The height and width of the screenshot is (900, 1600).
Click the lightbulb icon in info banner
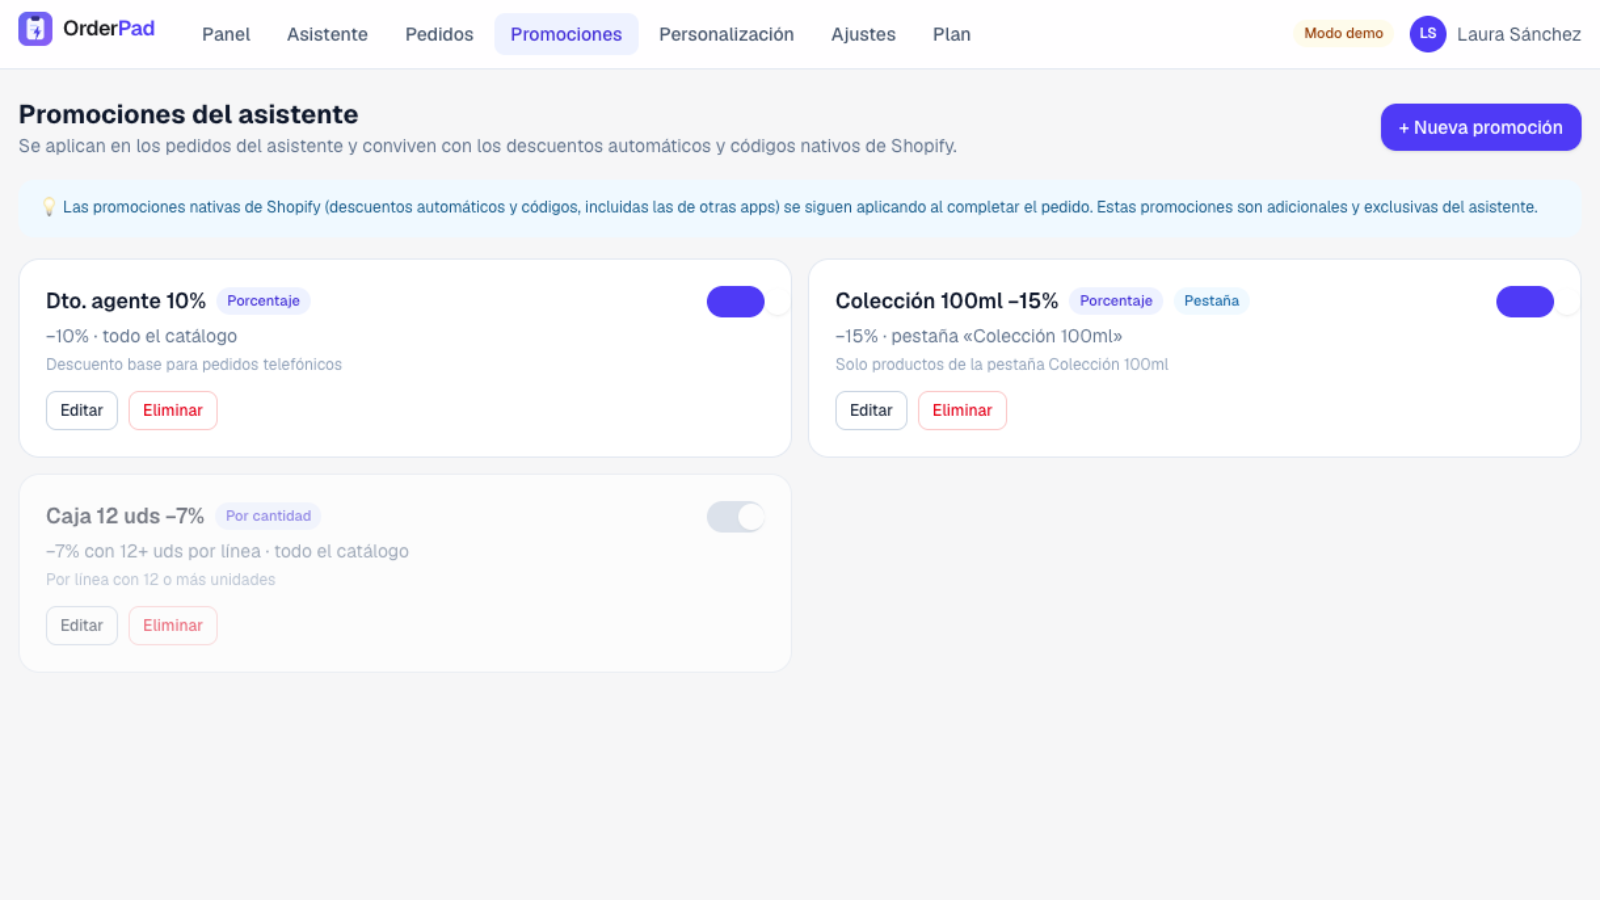point(48,207)
